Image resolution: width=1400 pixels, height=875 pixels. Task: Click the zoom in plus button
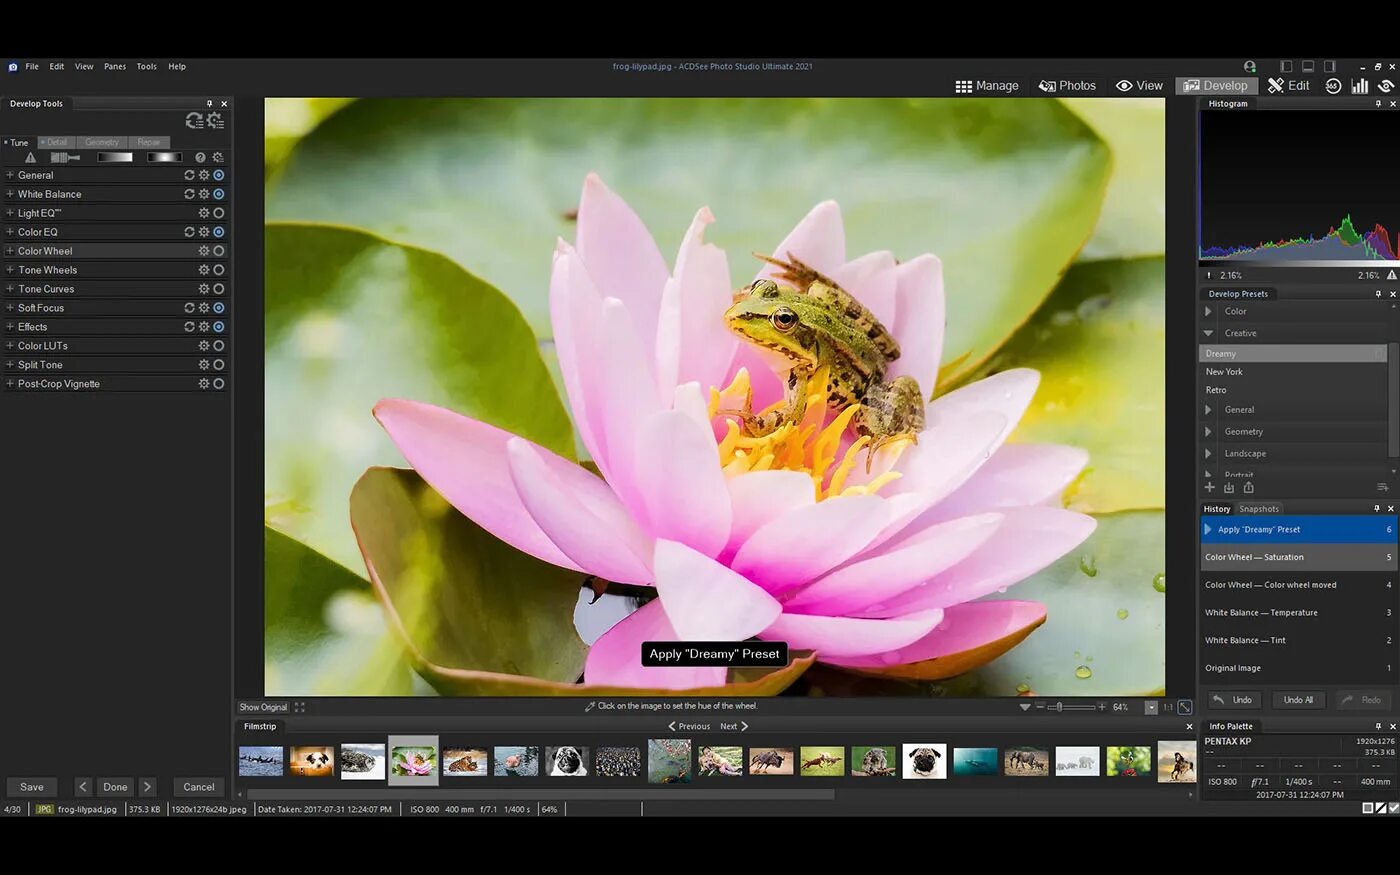(1102, 707)
